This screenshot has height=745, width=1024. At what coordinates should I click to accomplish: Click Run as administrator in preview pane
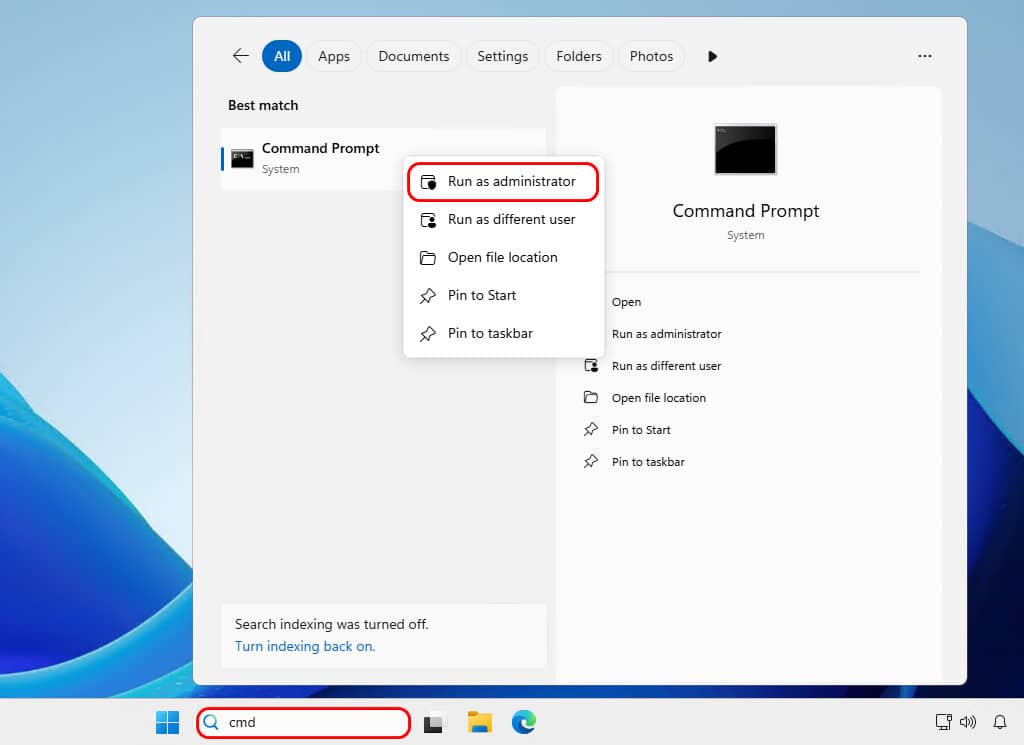point(666,334)
